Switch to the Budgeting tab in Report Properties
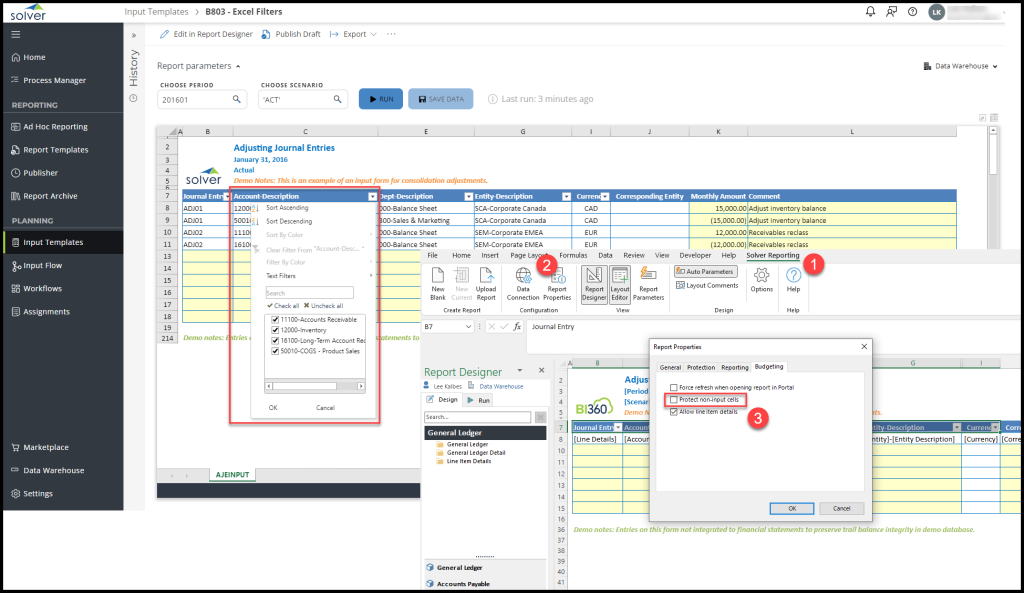 (x=769, y=367)
